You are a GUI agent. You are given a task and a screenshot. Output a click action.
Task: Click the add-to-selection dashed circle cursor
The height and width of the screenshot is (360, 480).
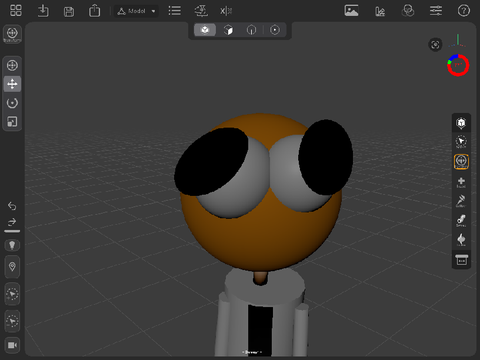click(12, 294)
